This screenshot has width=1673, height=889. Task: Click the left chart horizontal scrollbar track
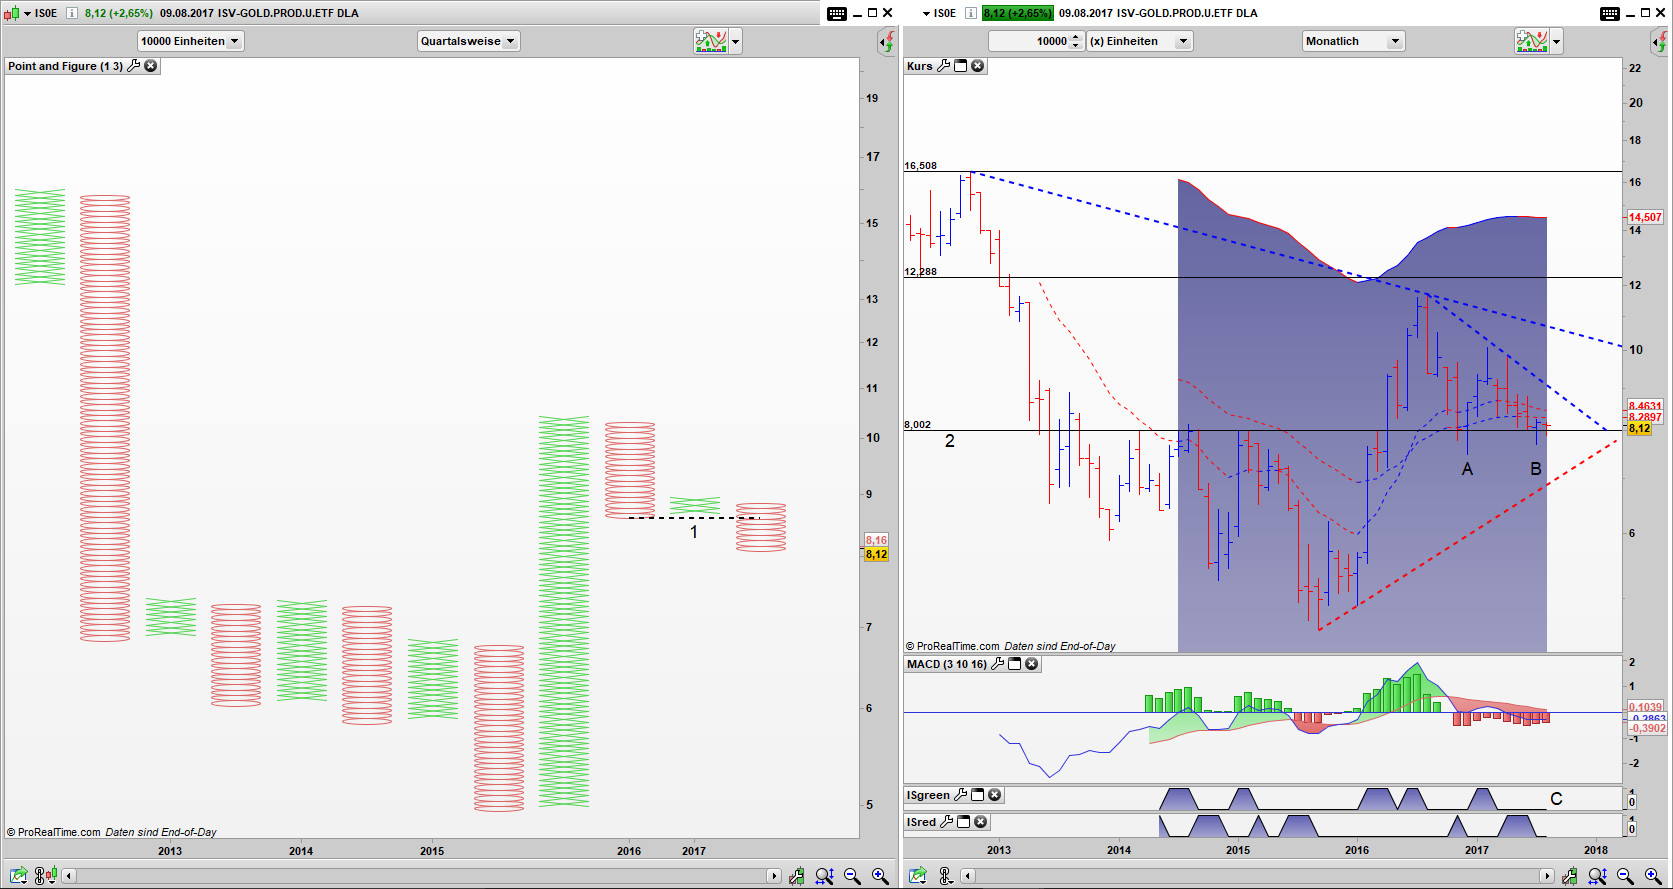tap(420, 876)
